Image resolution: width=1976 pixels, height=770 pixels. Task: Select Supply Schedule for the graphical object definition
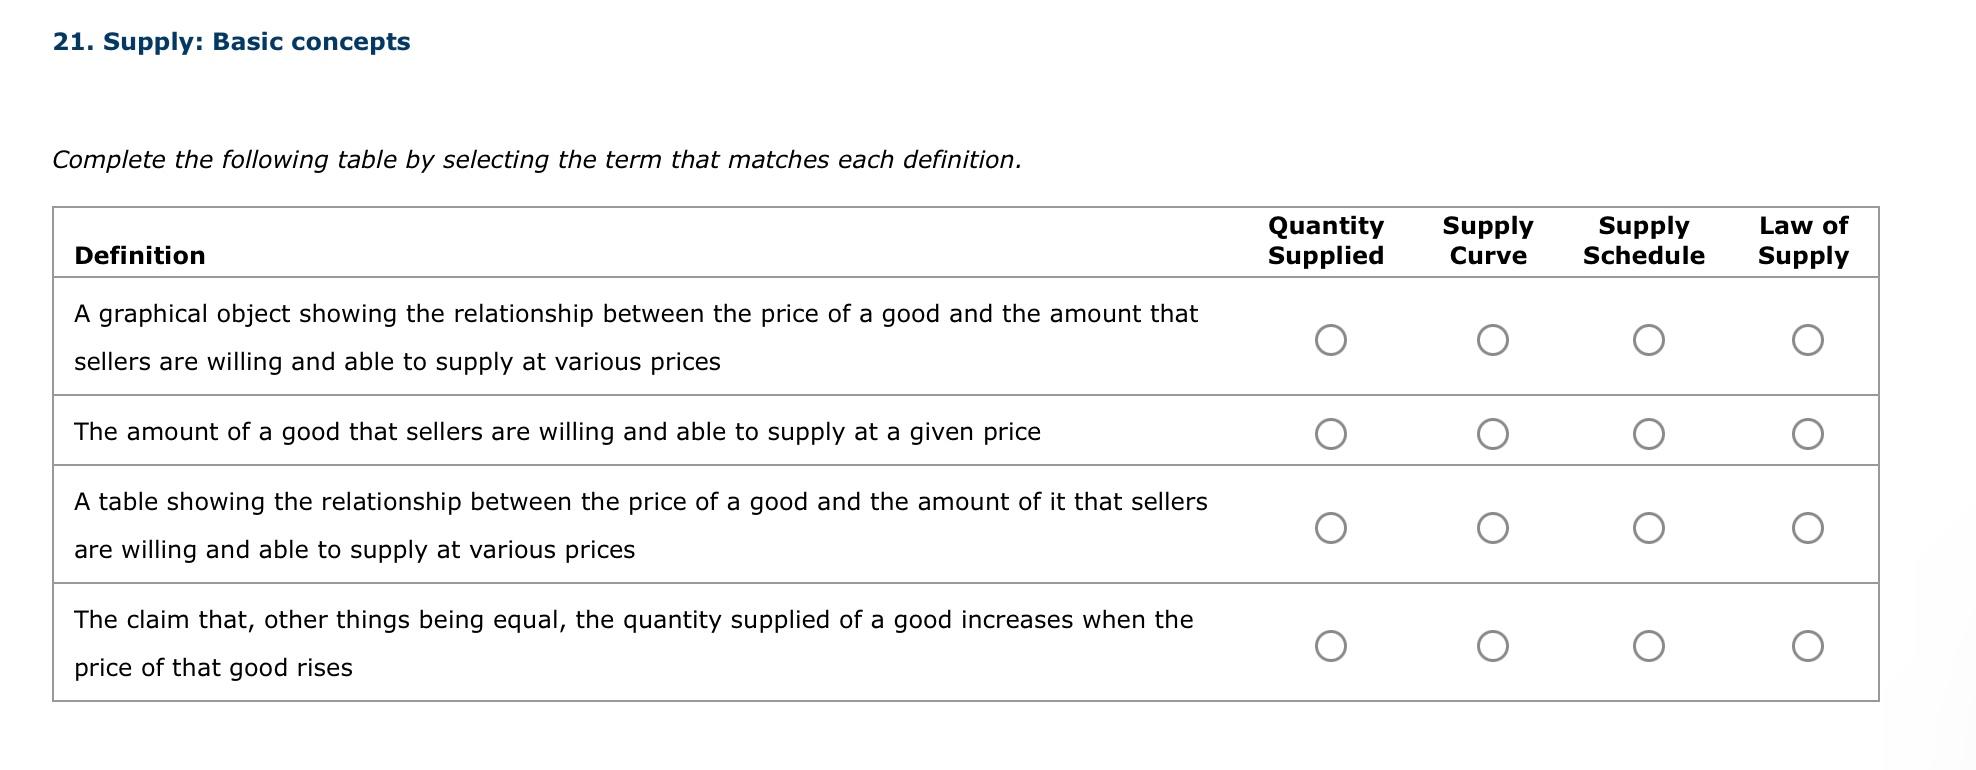click(1648, 340)
